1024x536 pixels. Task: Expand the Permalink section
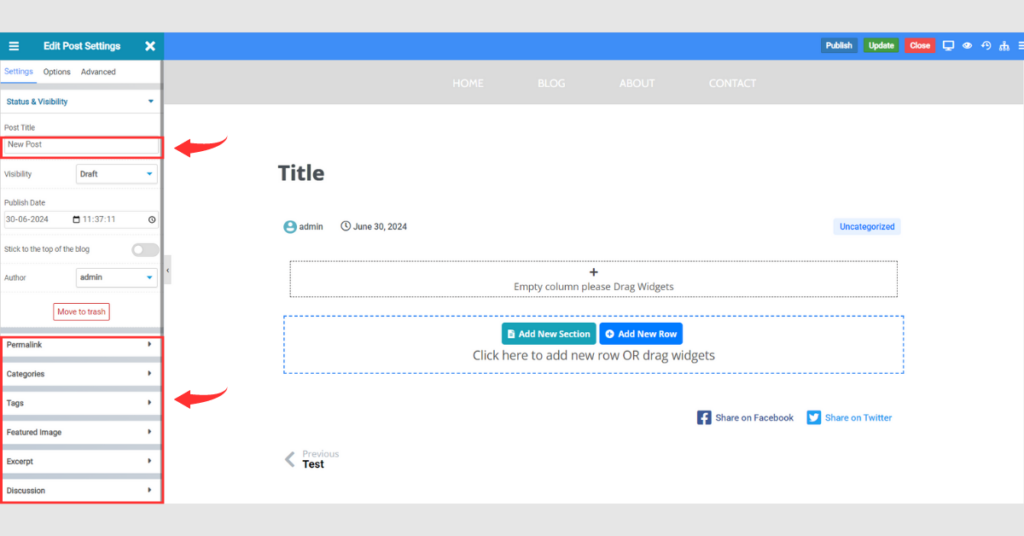(x=81, y=345)
